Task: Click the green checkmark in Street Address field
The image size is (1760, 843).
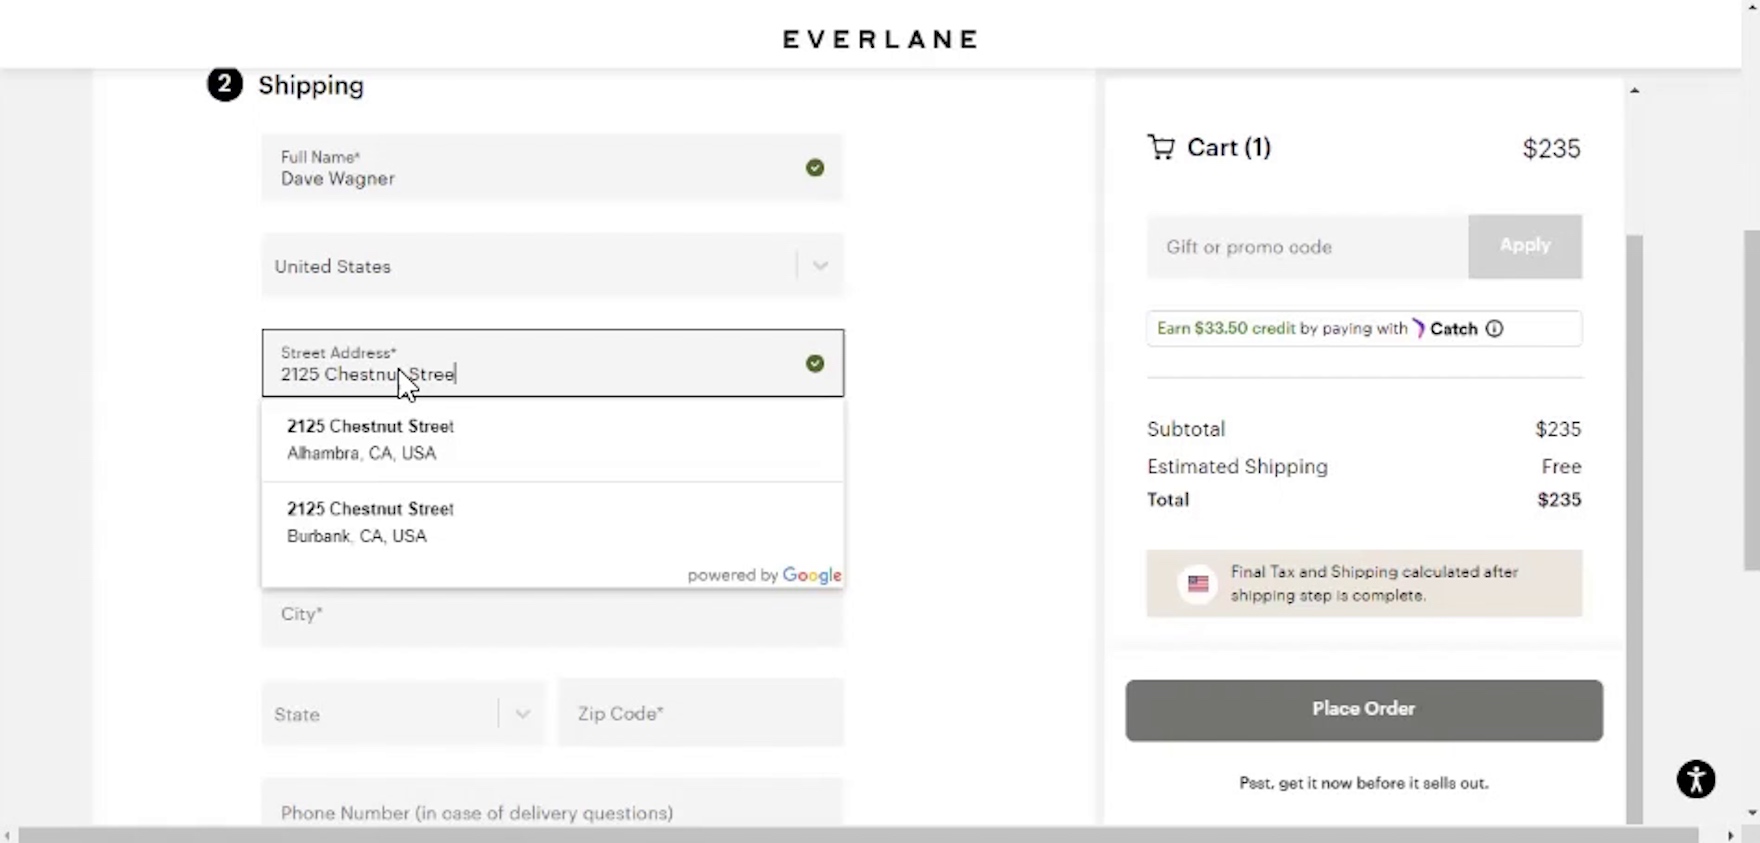Action: pos(815,364)
